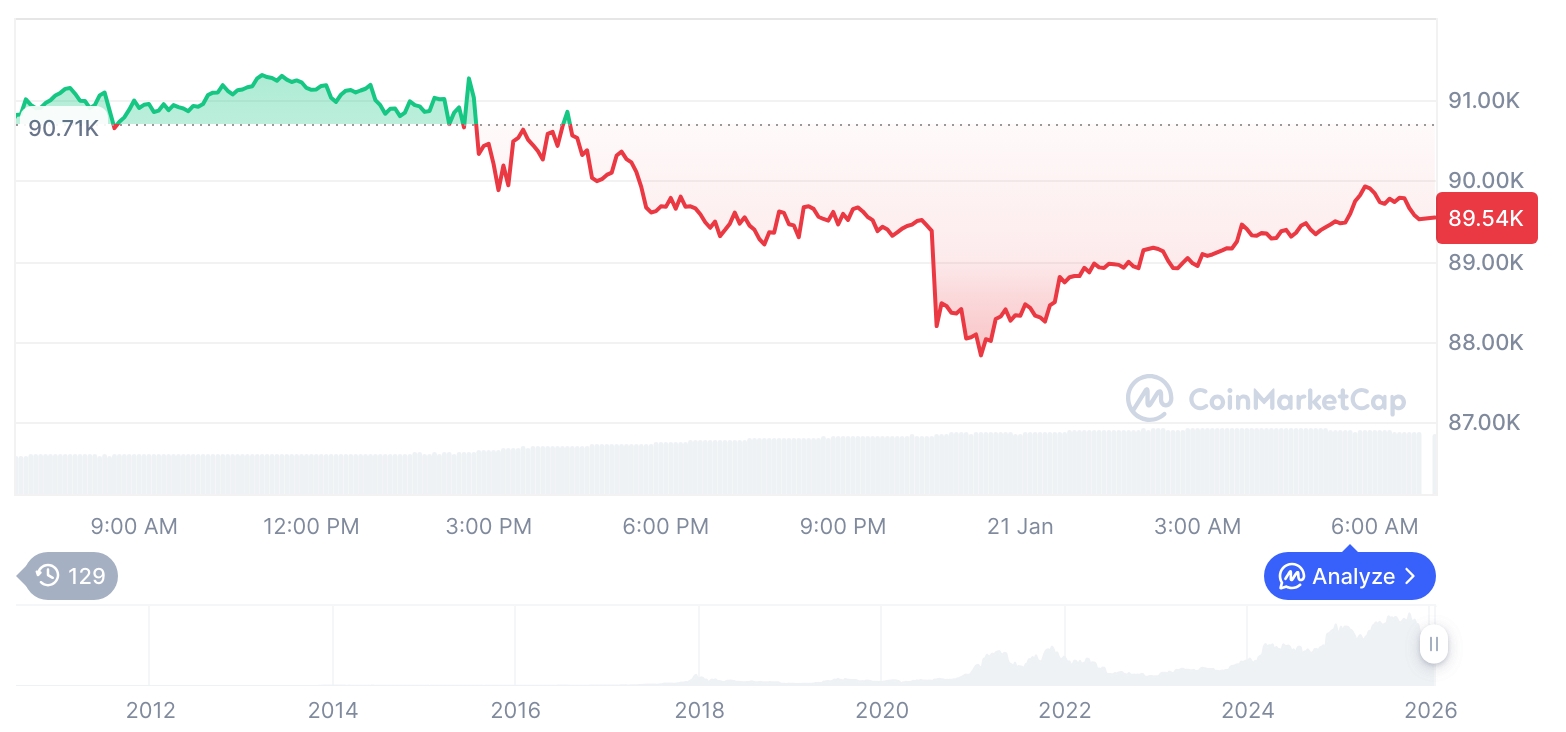Click the 129 count on the history badge
1566x732 pixels.
pyautogui.click(x=87, y=575)
